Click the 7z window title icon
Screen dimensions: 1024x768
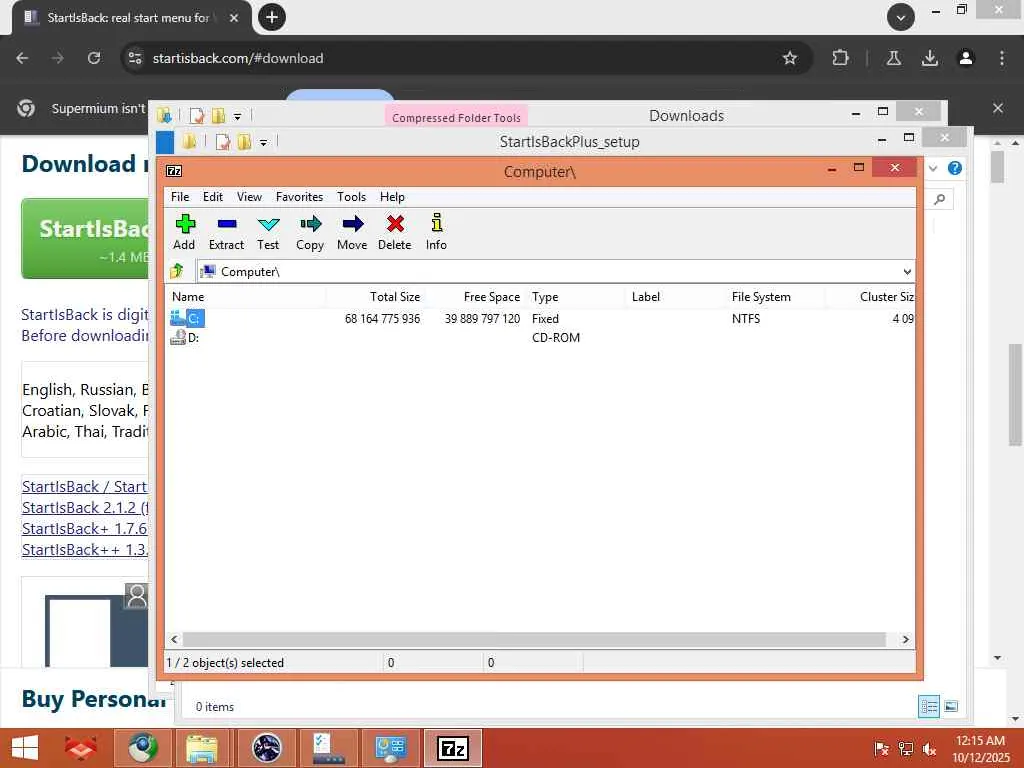pyautogui.click(x=174, y=171)
